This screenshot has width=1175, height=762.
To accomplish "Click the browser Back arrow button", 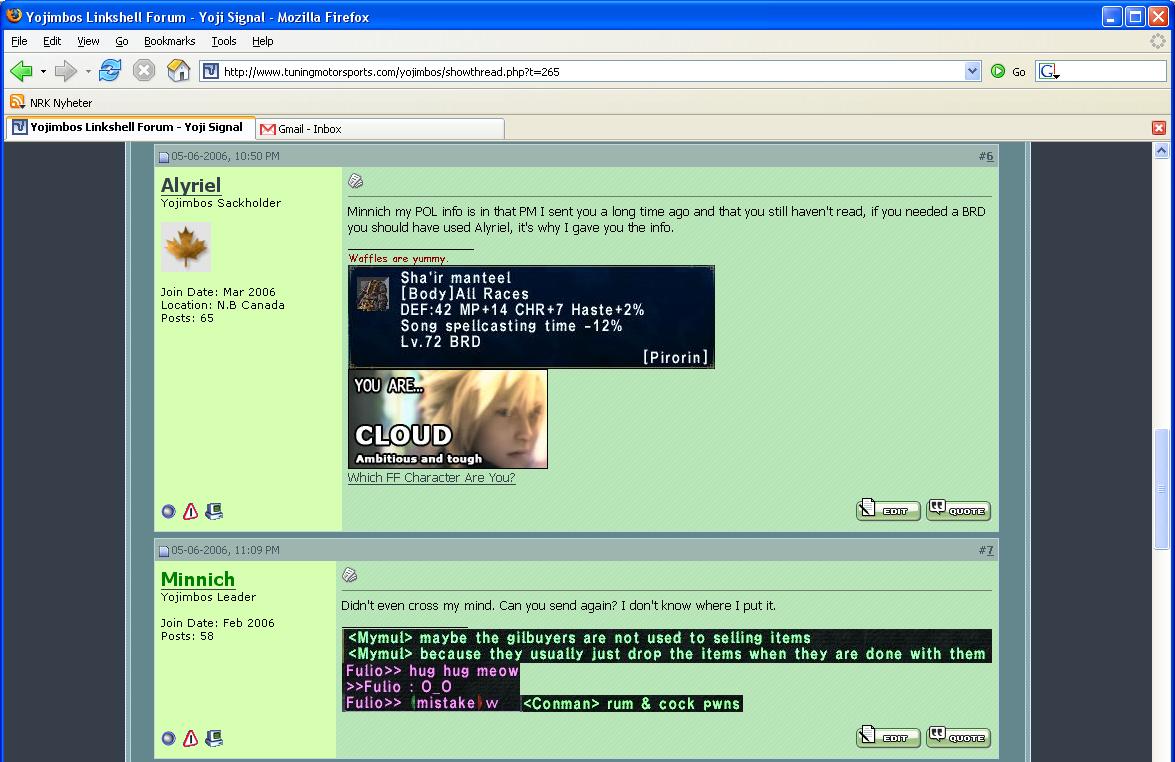I will click(21, 71).
